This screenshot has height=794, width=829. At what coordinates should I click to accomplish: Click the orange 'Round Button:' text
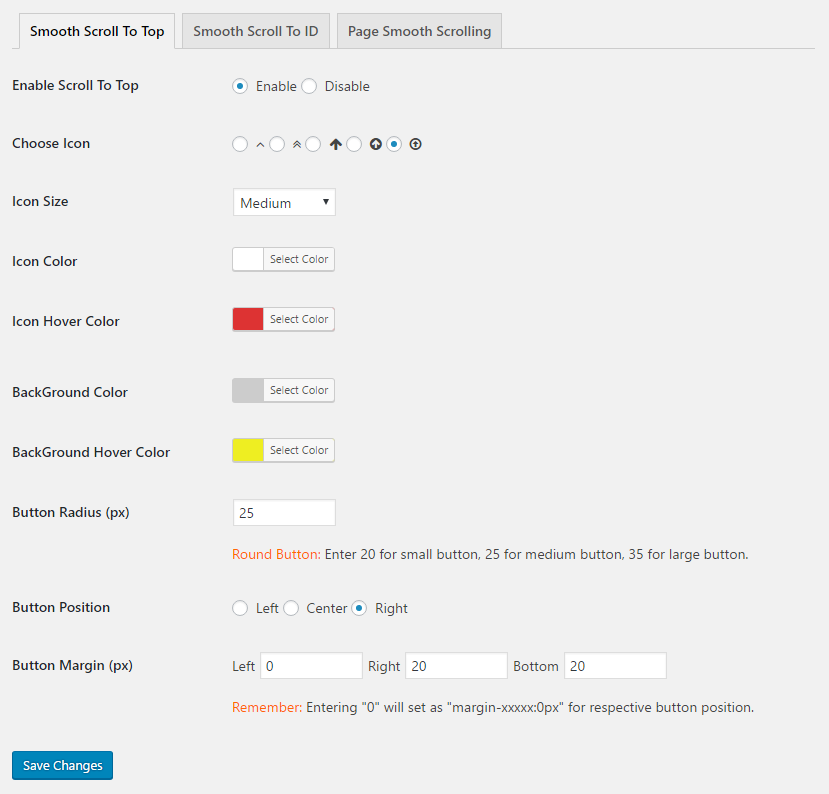click(x=277, y=555)
